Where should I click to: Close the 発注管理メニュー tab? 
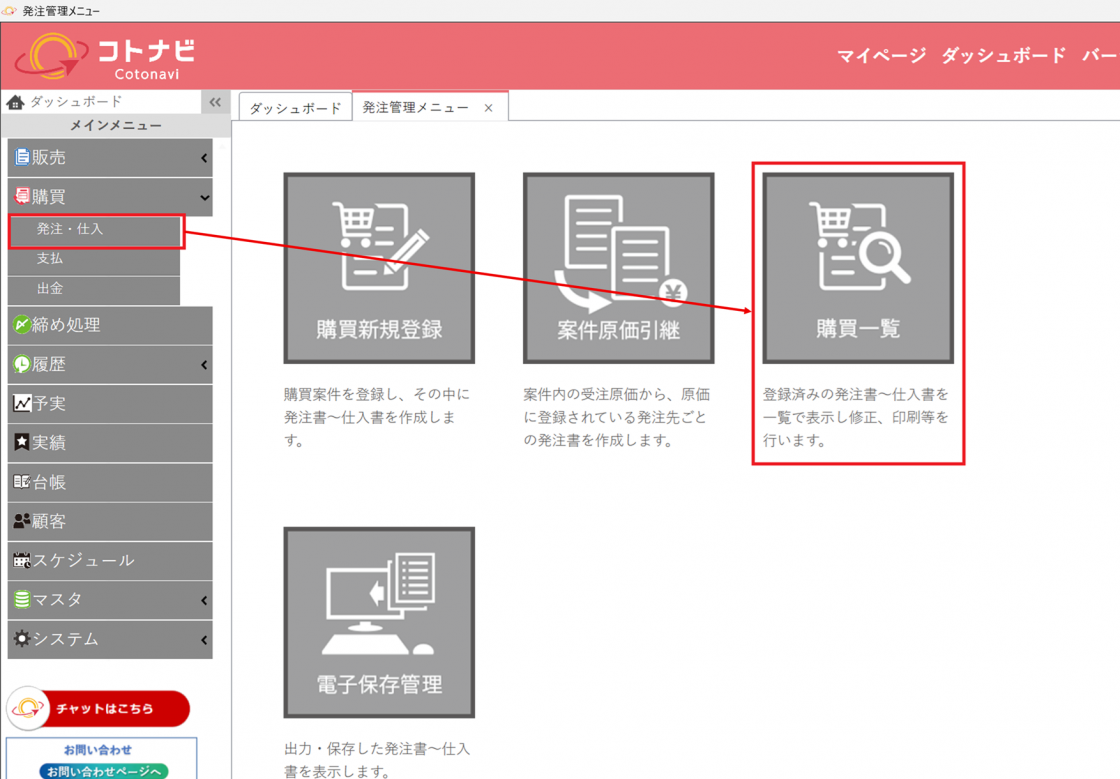(488, 108)
